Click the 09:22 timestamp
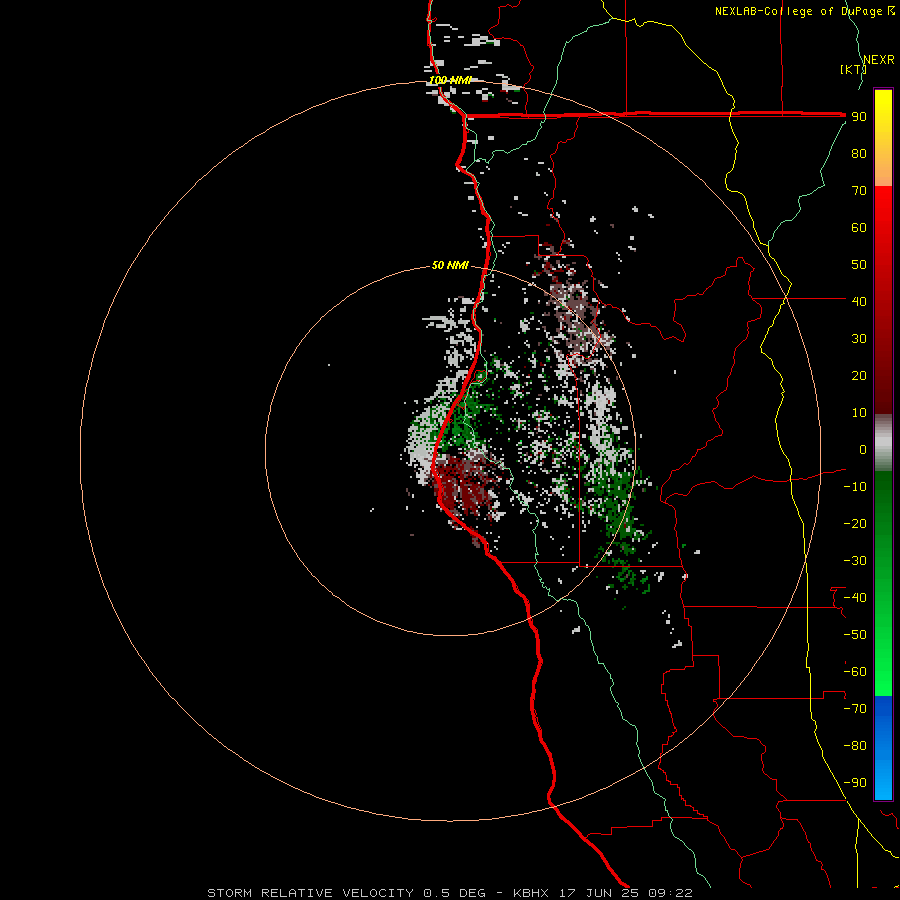 click(x=670, y=893)
